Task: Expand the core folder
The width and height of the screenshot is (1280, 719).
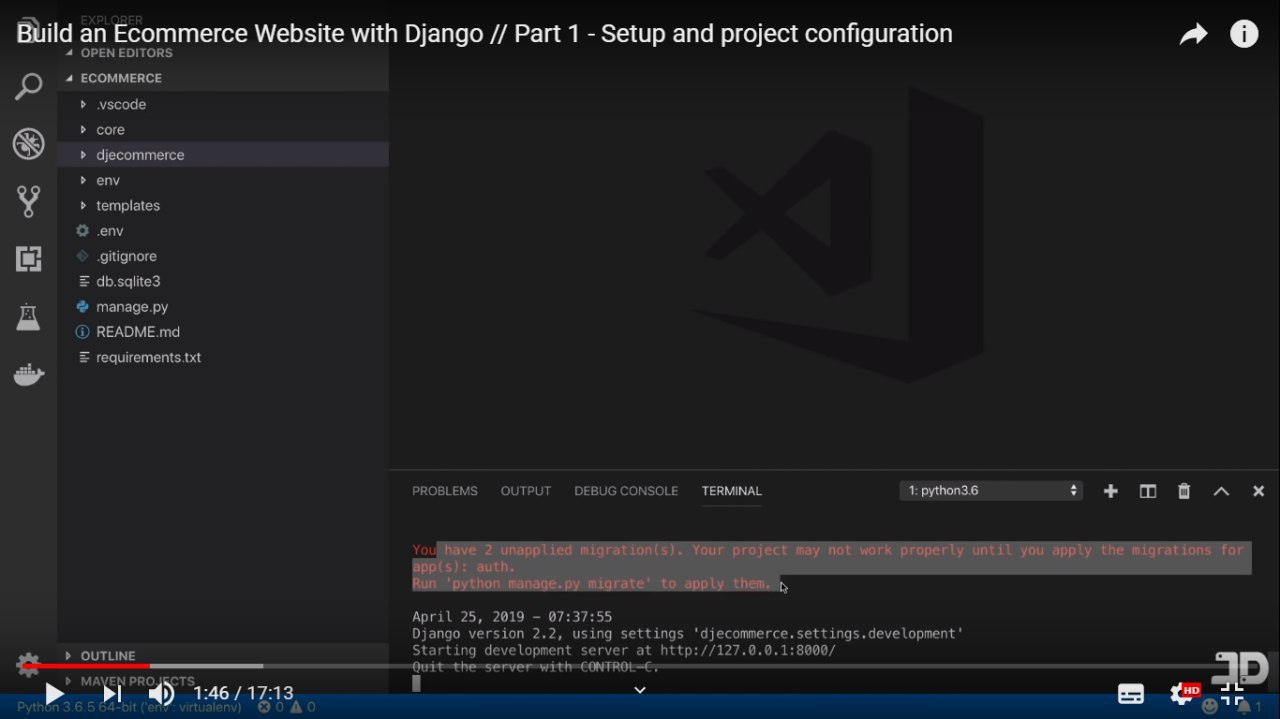Action: coord(222,130)
